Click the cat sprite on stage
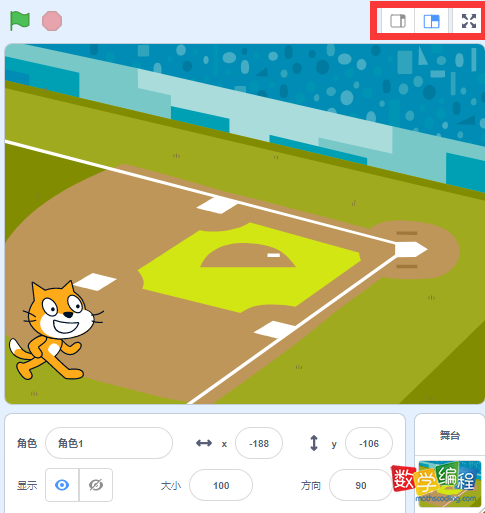 pos(56,331)
